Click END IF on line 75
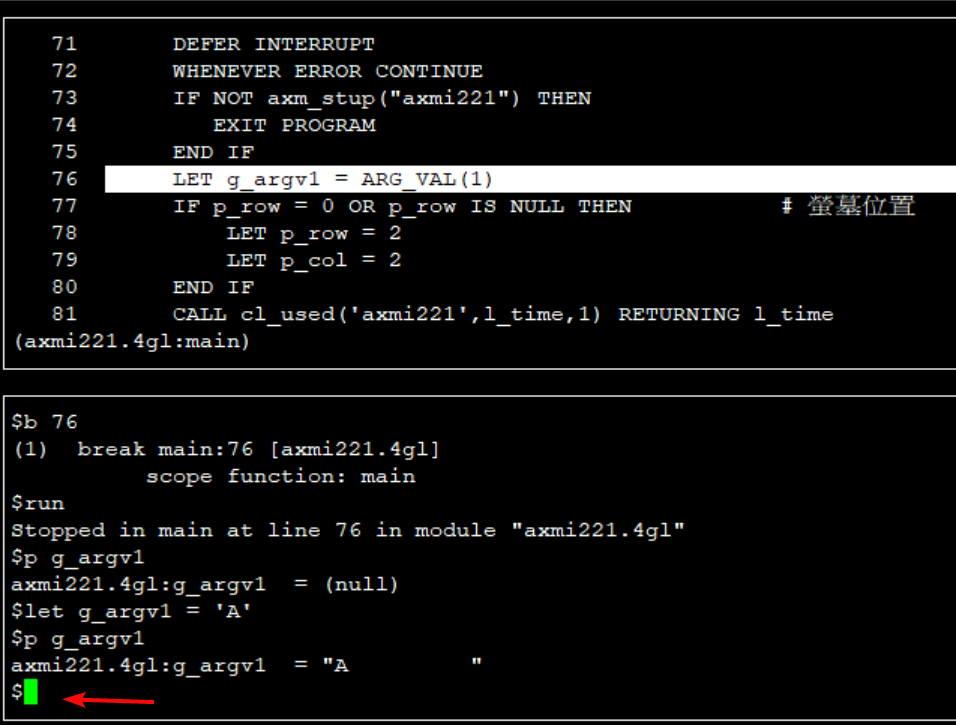Screen dimensions: 956x725 point(213,152)
